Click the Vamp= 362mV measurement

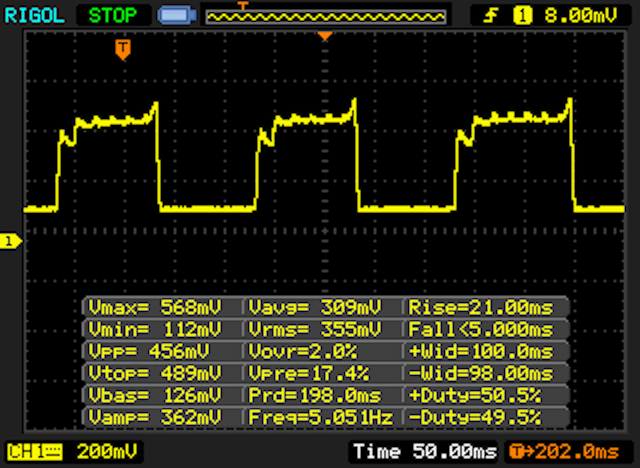pos(155,417)
